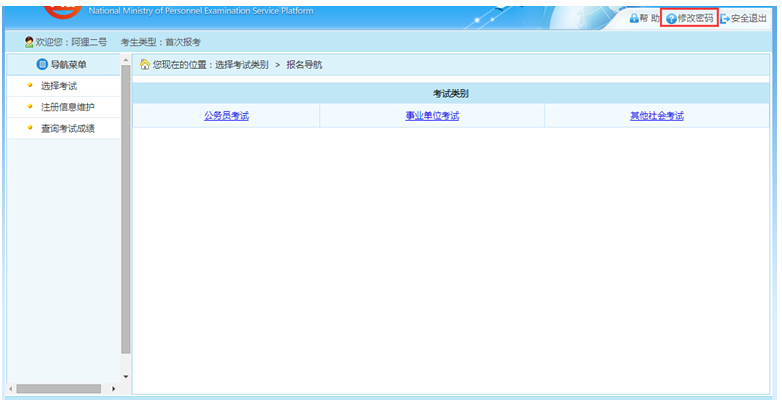Select the 其他社会考试 exam category link

tap(657, 116)
